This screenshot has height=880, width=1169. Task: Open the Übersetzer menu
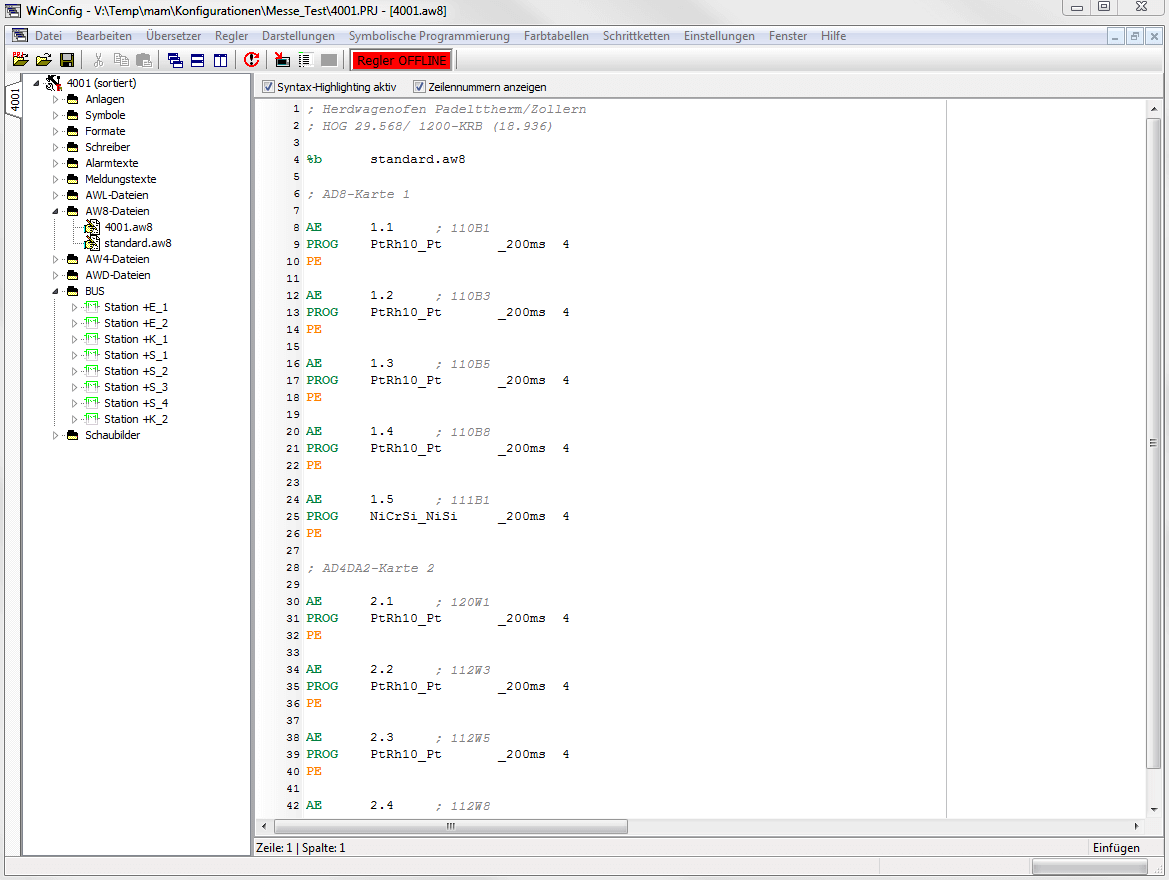[x=174, y=36]
